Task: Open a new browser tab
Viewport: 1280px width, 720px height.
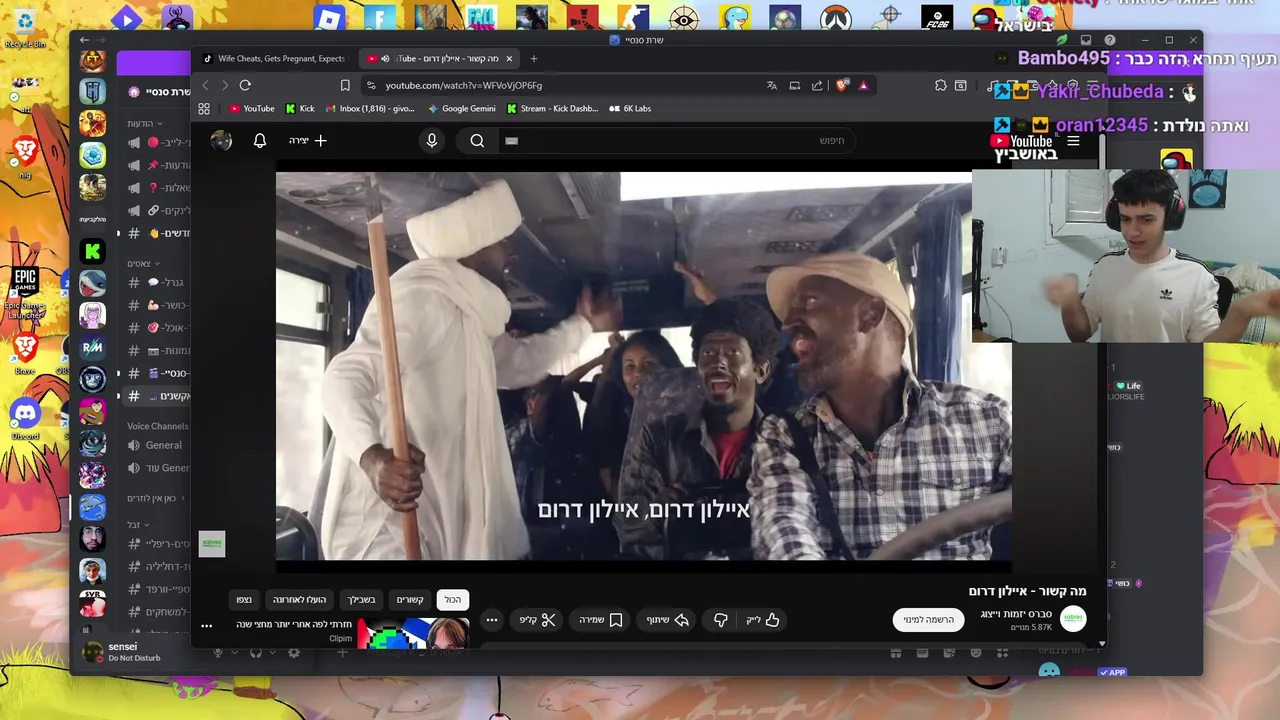Action: [533, 58]
